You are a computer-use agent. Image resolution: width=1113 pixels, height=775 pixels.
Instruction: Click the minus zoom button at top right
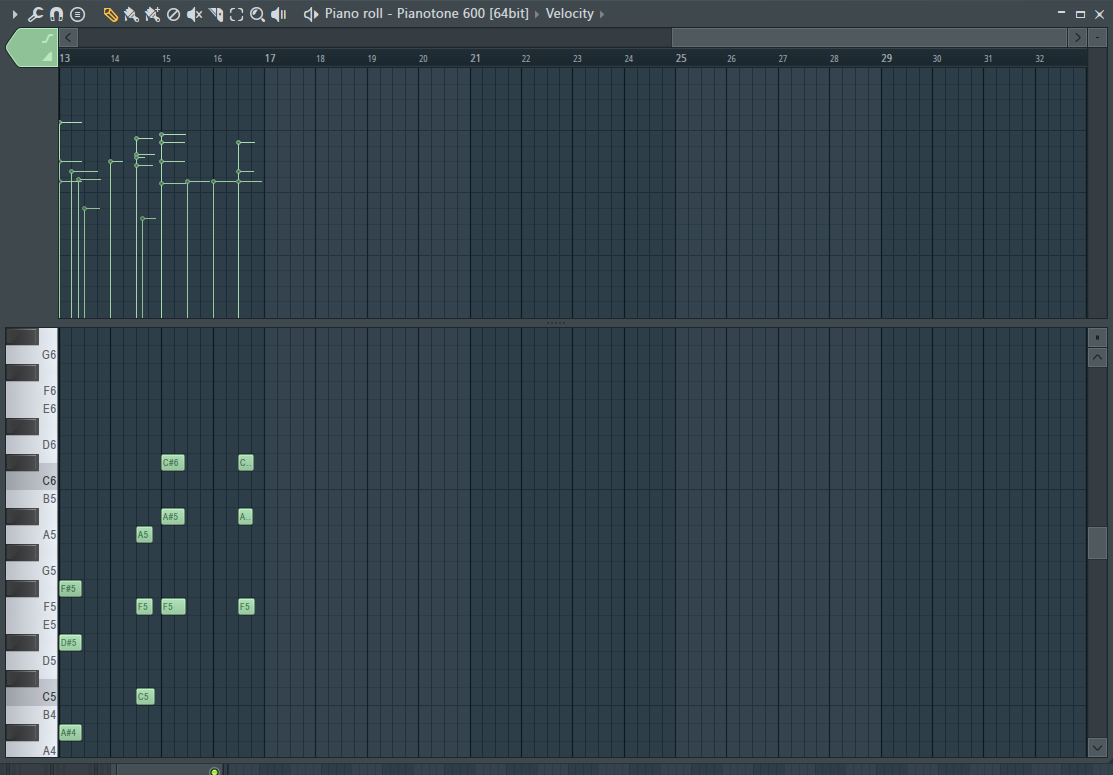pyautogui.click(x=1097, y=38)
